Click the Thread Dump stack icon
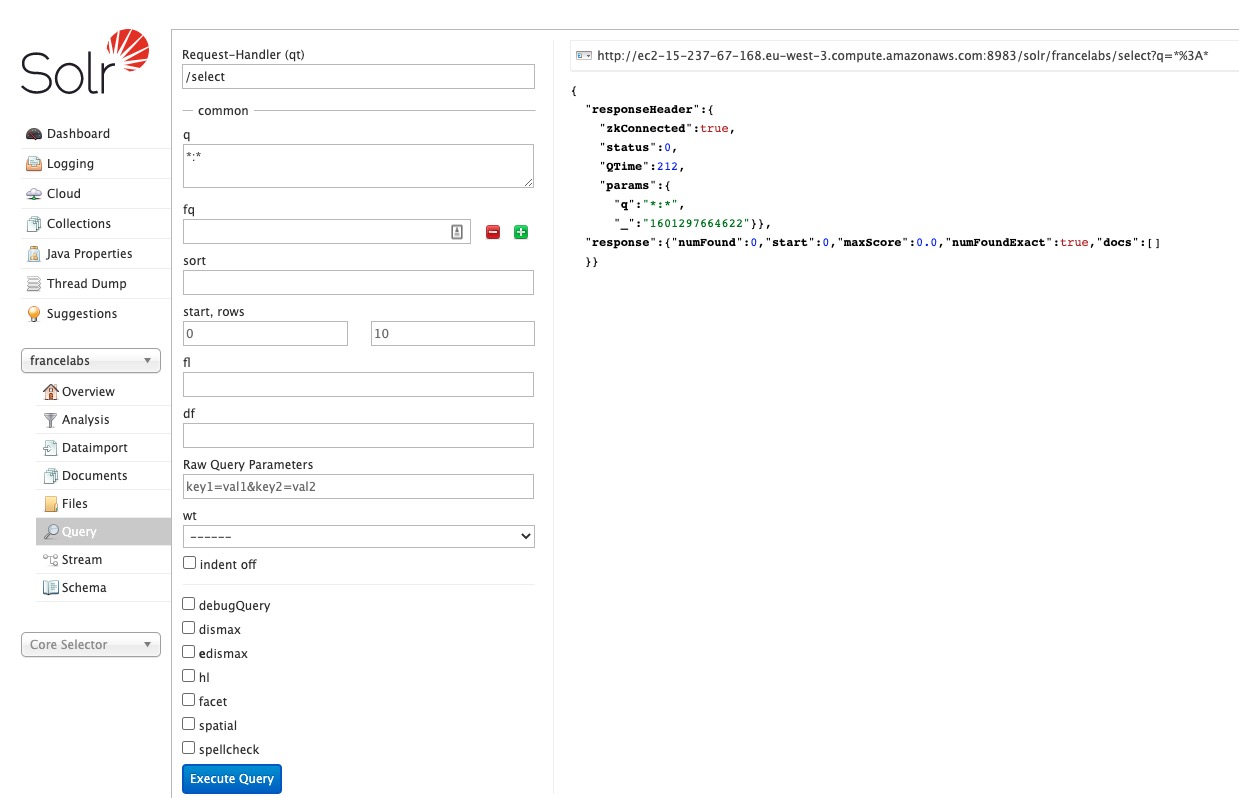This screenshot has width=1239, height=798. click(34, 284)
